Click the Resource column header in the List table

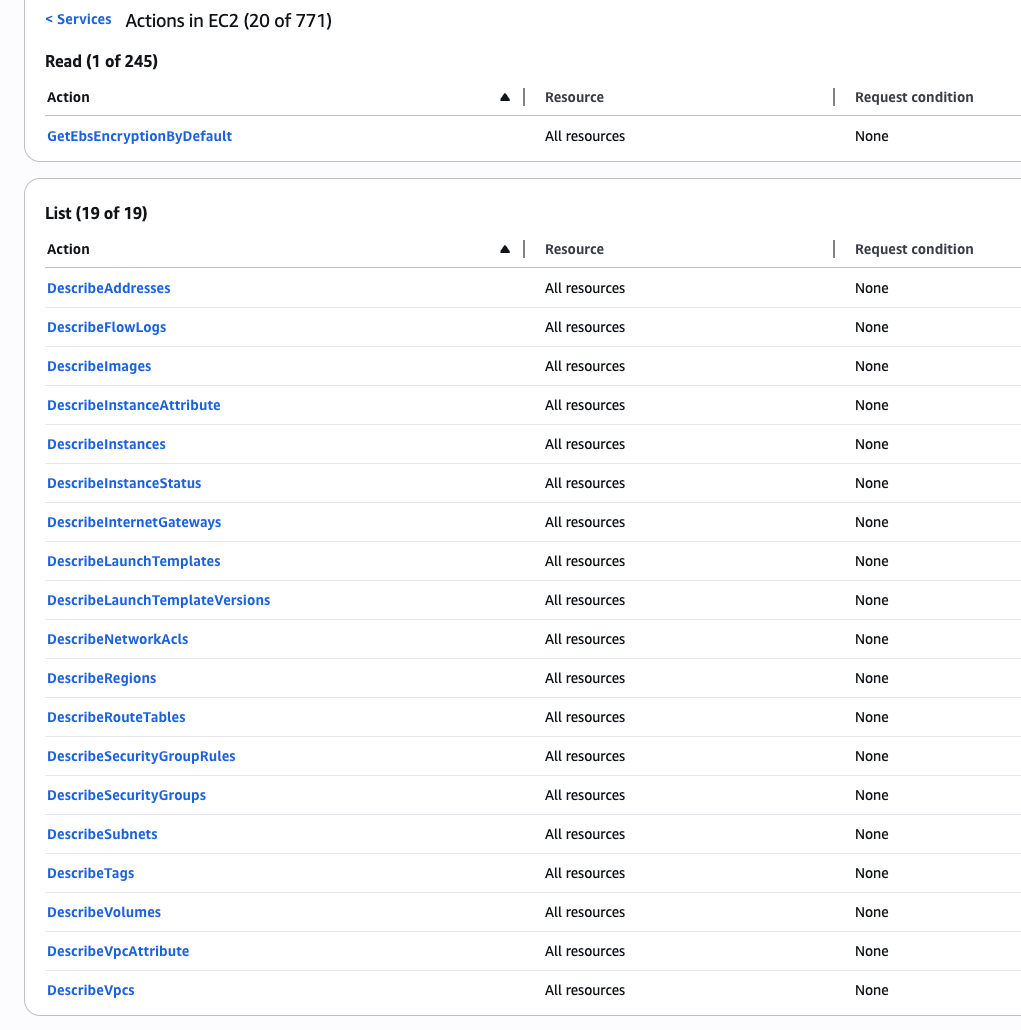(574, 248)
